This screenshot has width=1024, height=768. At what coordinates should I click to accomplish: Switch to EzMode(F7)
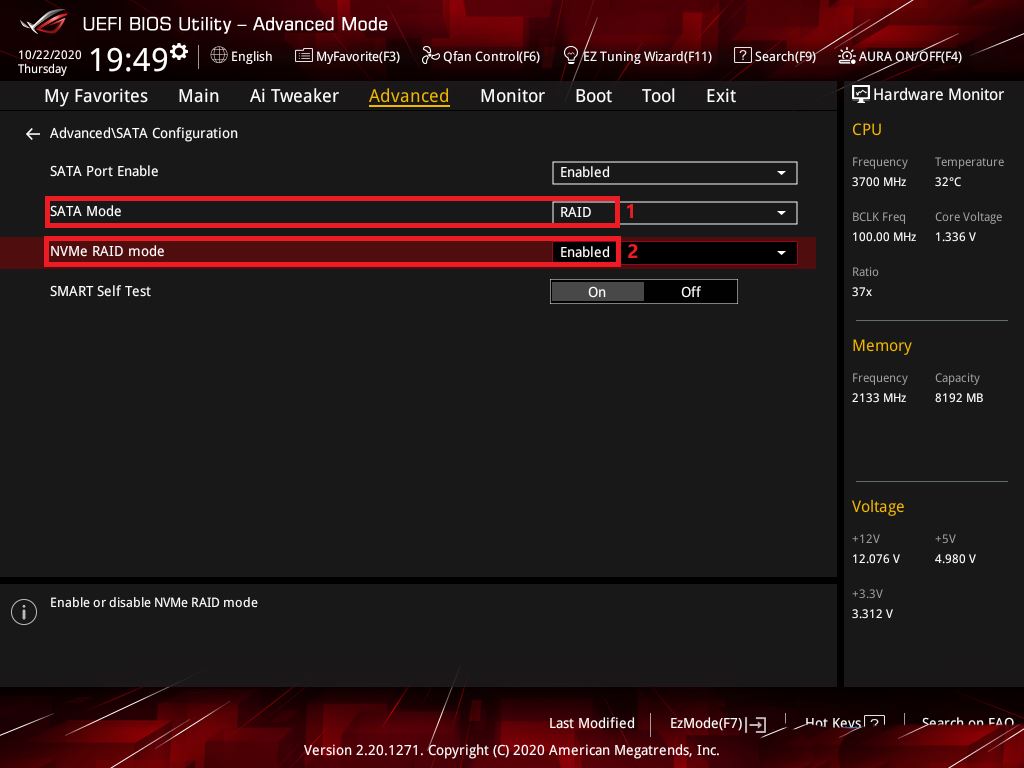pos(717,723)
